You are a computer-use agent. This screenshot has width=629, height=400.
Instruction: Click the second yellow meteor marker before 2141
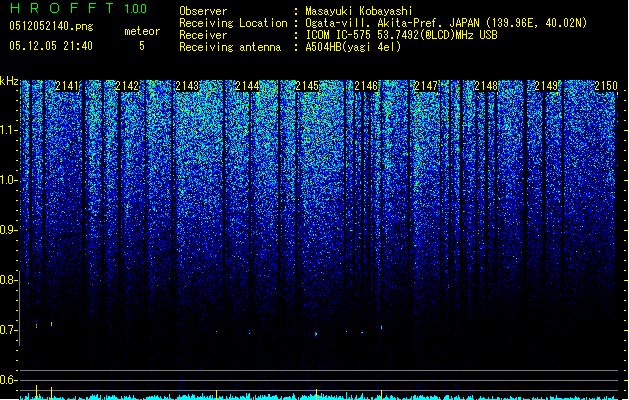(x=51, y=393)
